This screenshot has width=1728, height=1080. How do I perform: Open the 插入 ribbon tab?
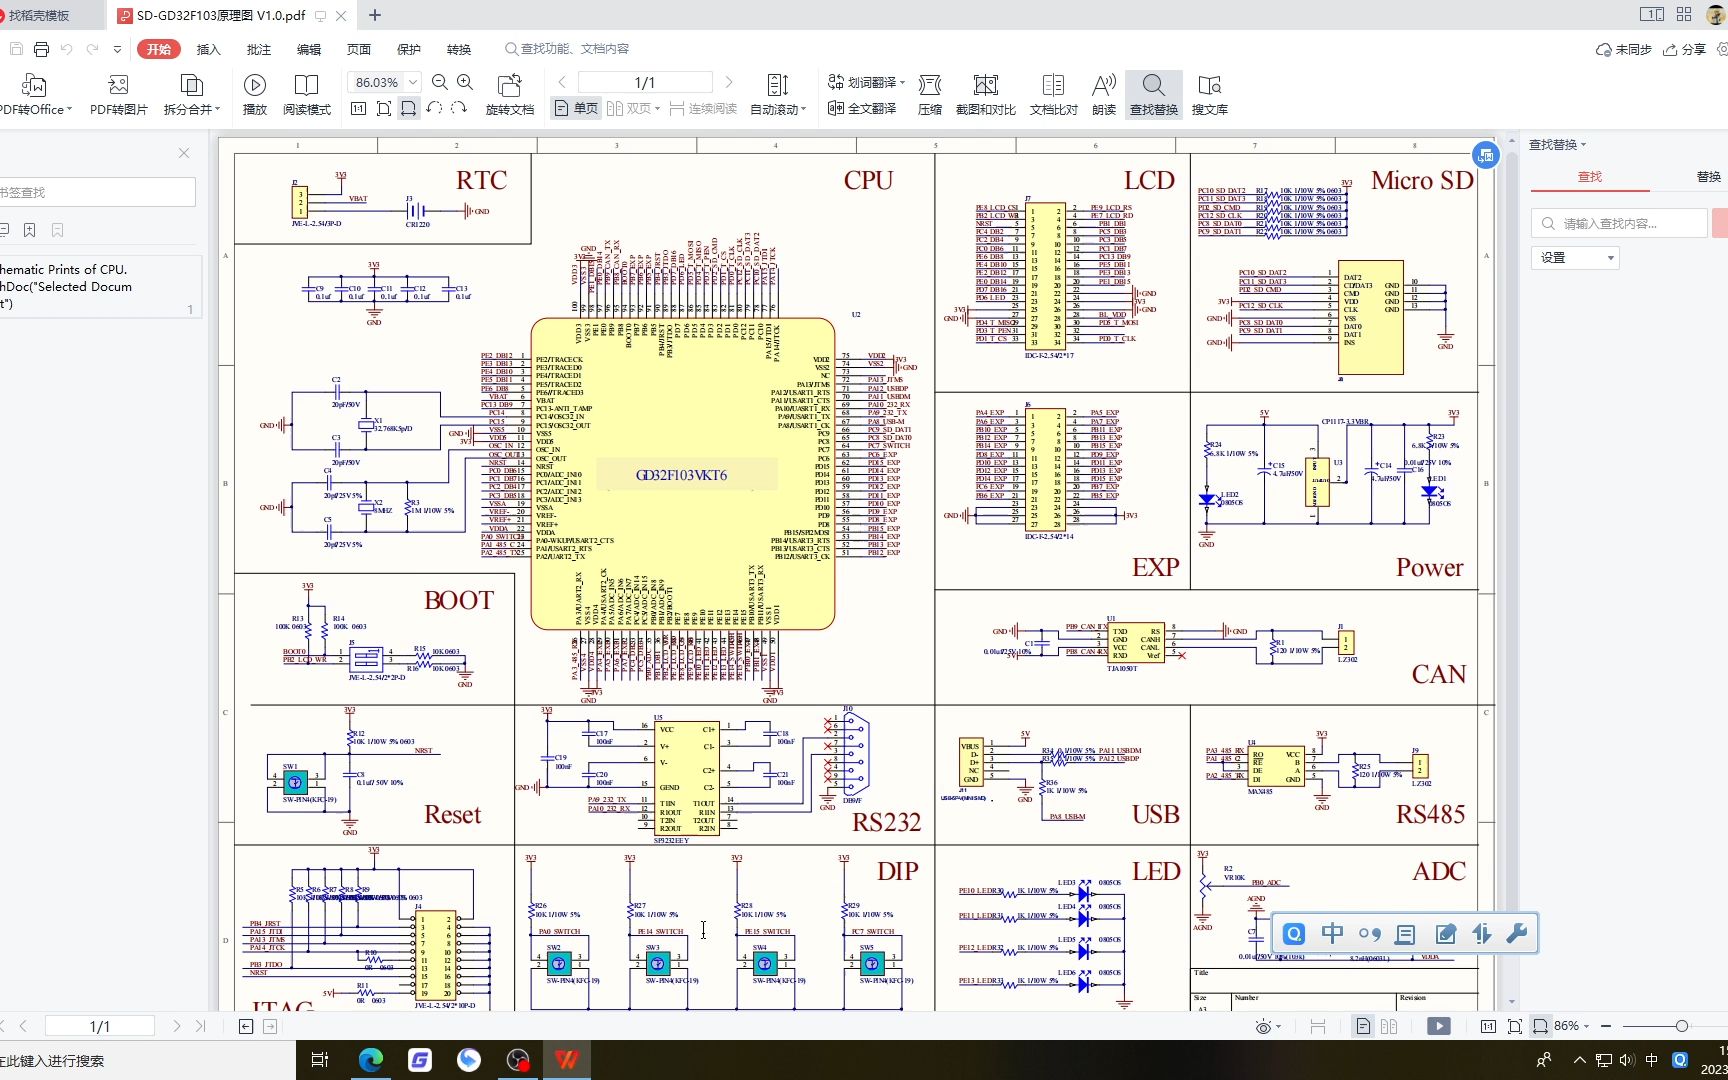(x=208, y=49)
